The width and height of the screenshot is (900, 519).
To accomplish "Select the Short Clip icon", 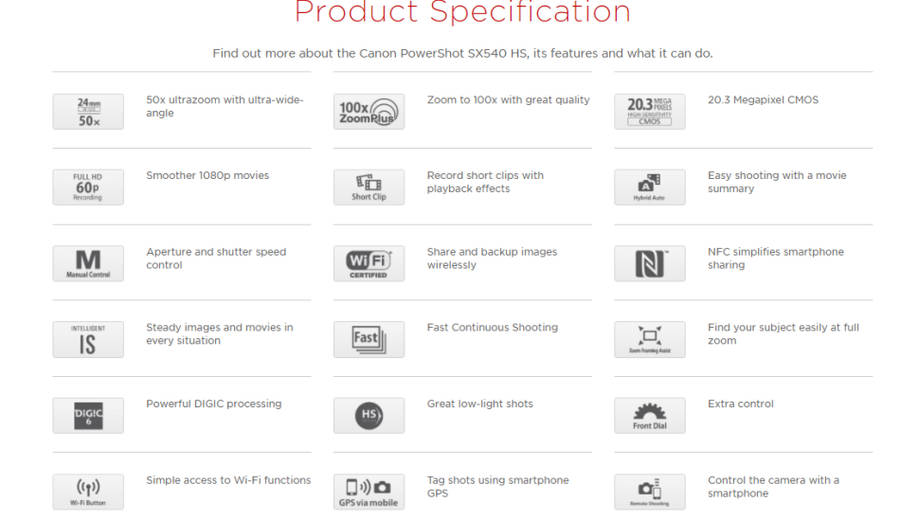I will pyautogui.click(x=369, y=187).
